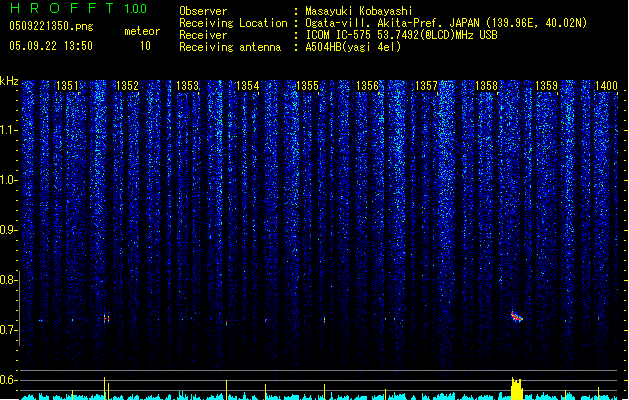The width and height of the screenshot is (629, 400).
Task: Click the 'meteor' label
Action: tap(142, 31)
